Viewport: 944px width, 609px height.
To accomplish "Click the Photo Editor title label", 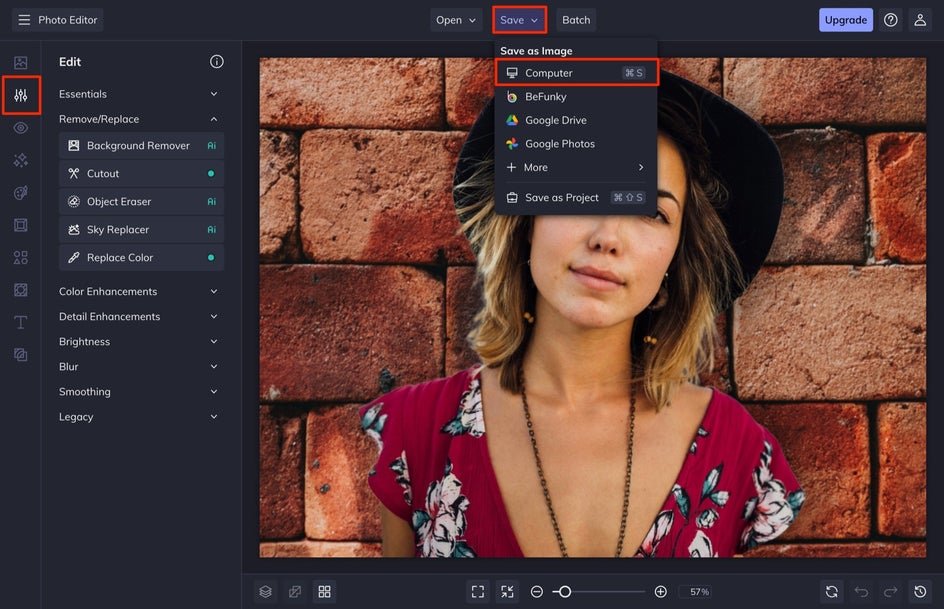I will coord(67,20).
